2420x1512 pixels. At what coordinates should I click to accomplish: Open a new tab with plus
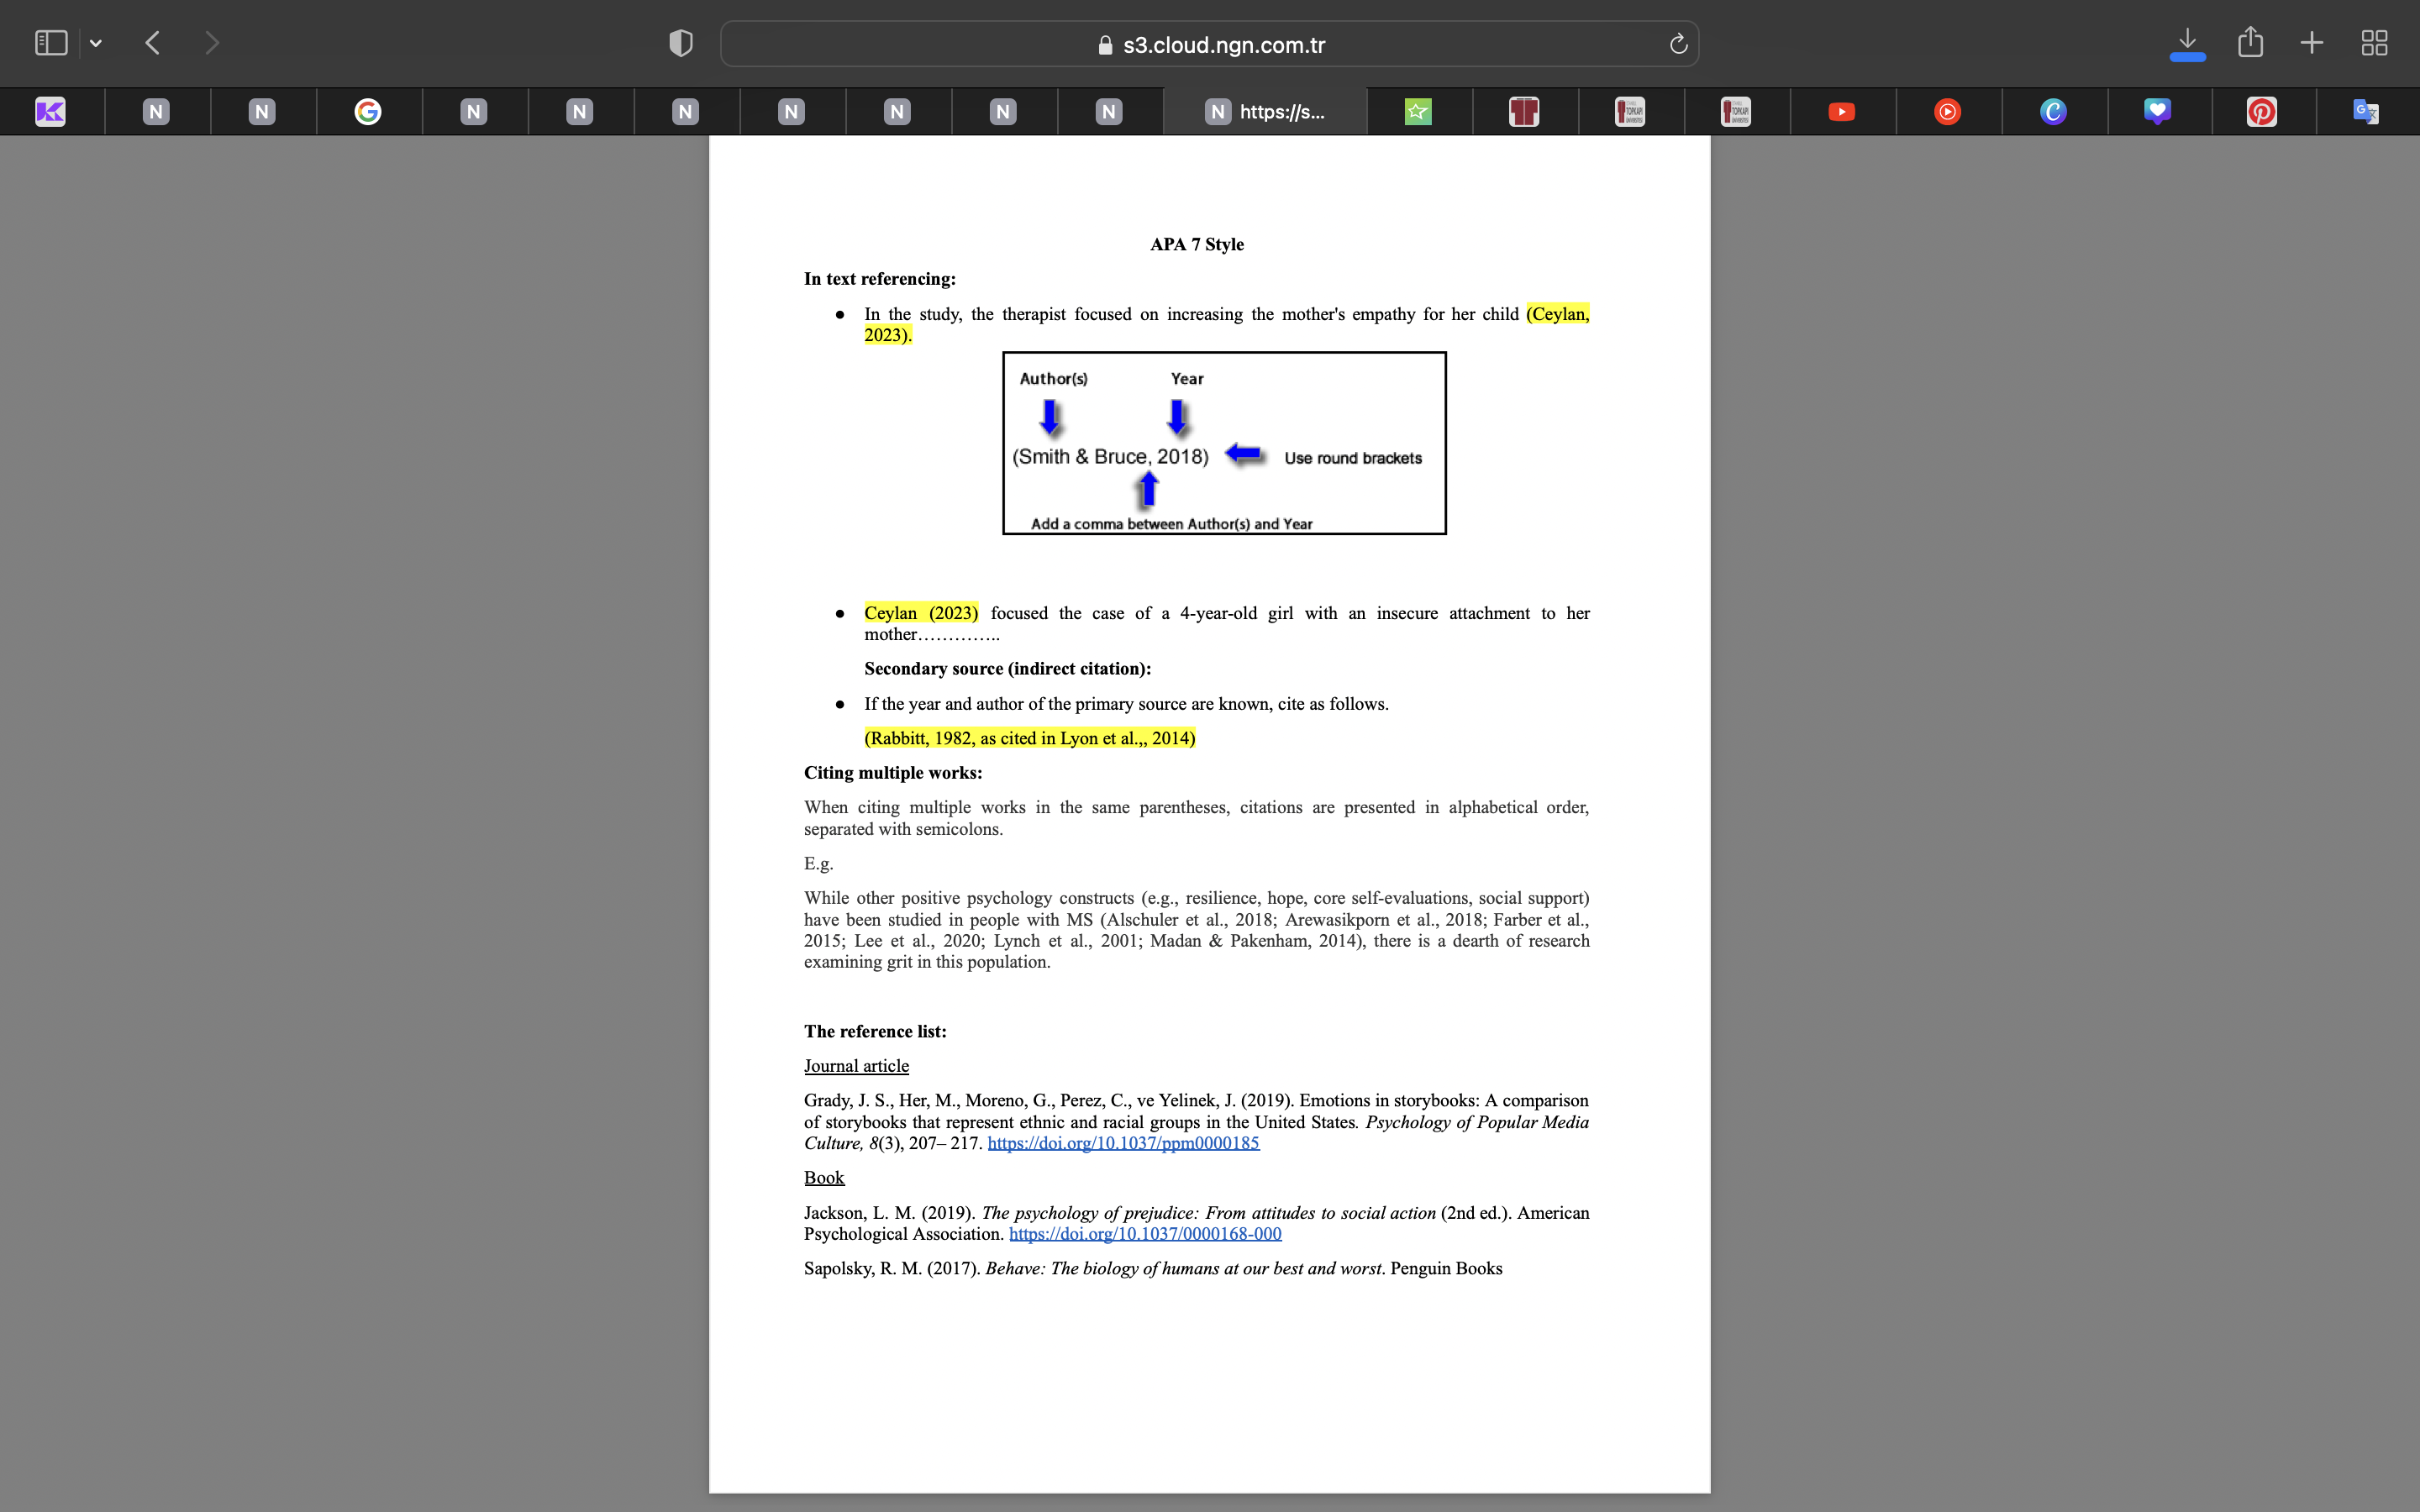point(2311,42)
